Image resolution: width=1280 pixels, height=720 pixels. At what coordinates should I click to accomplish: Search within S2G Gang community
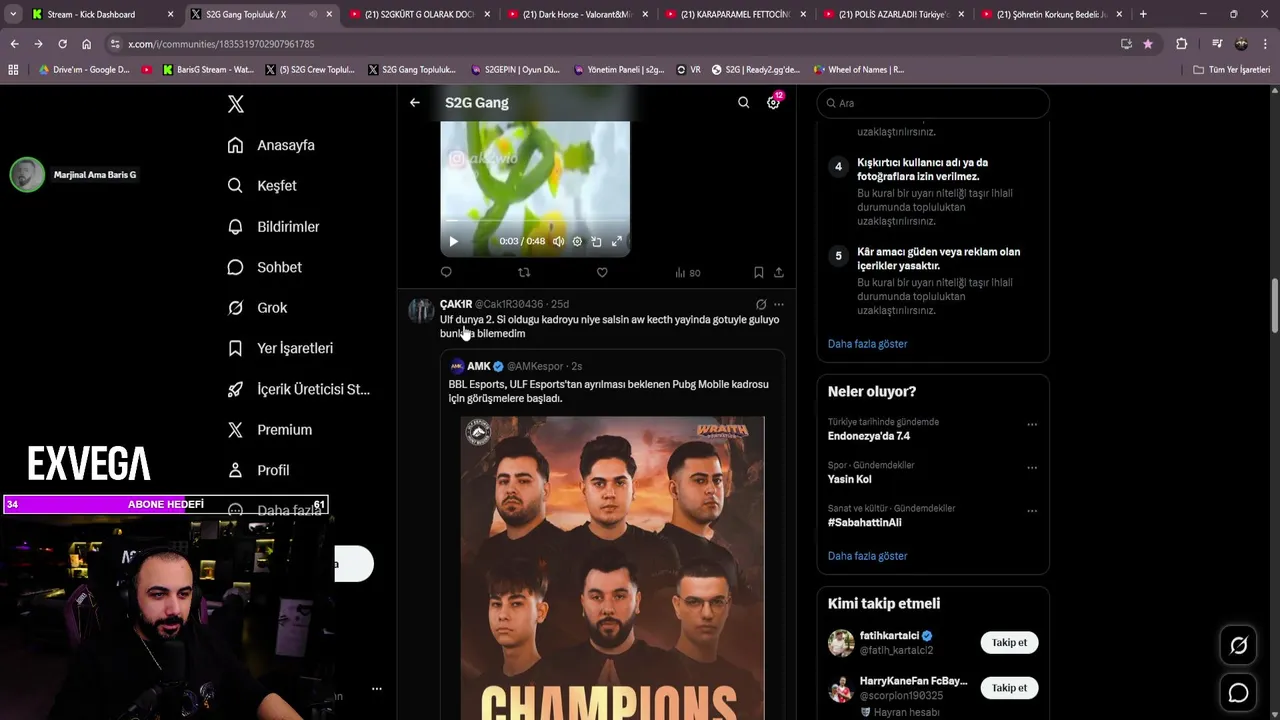pyautogui.click(x=743, y=103)
